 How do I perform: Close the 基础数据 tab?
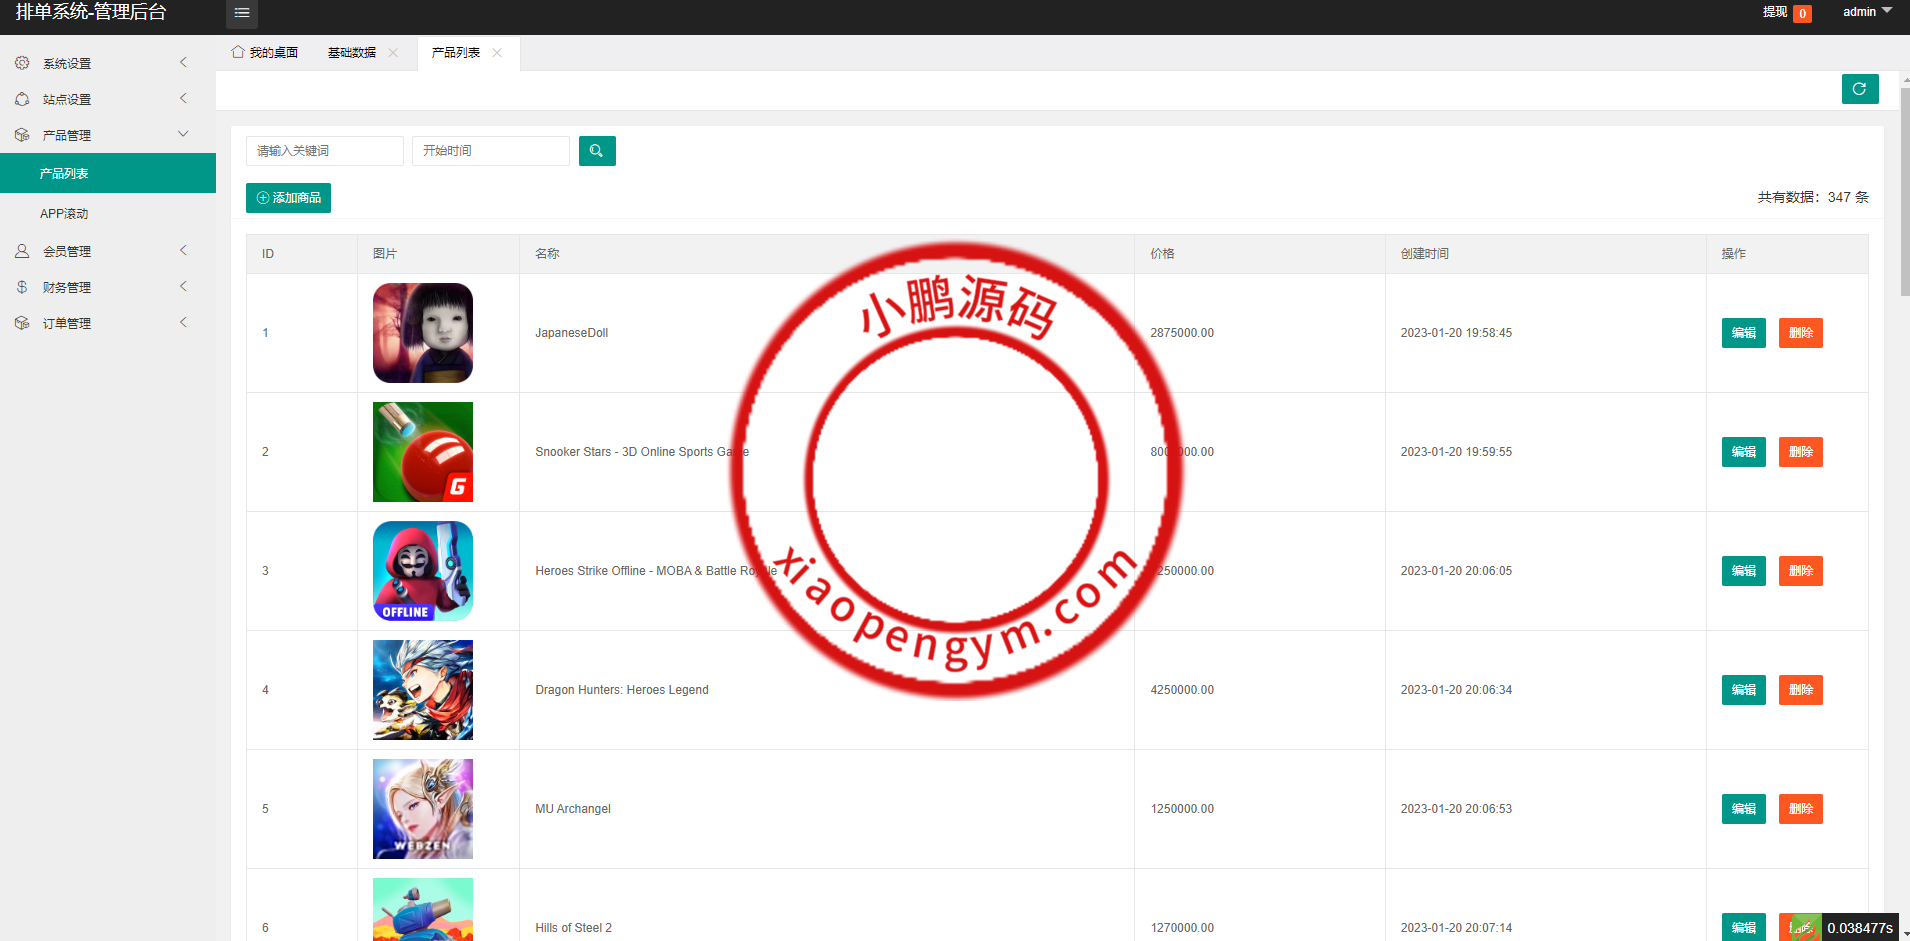393,53
